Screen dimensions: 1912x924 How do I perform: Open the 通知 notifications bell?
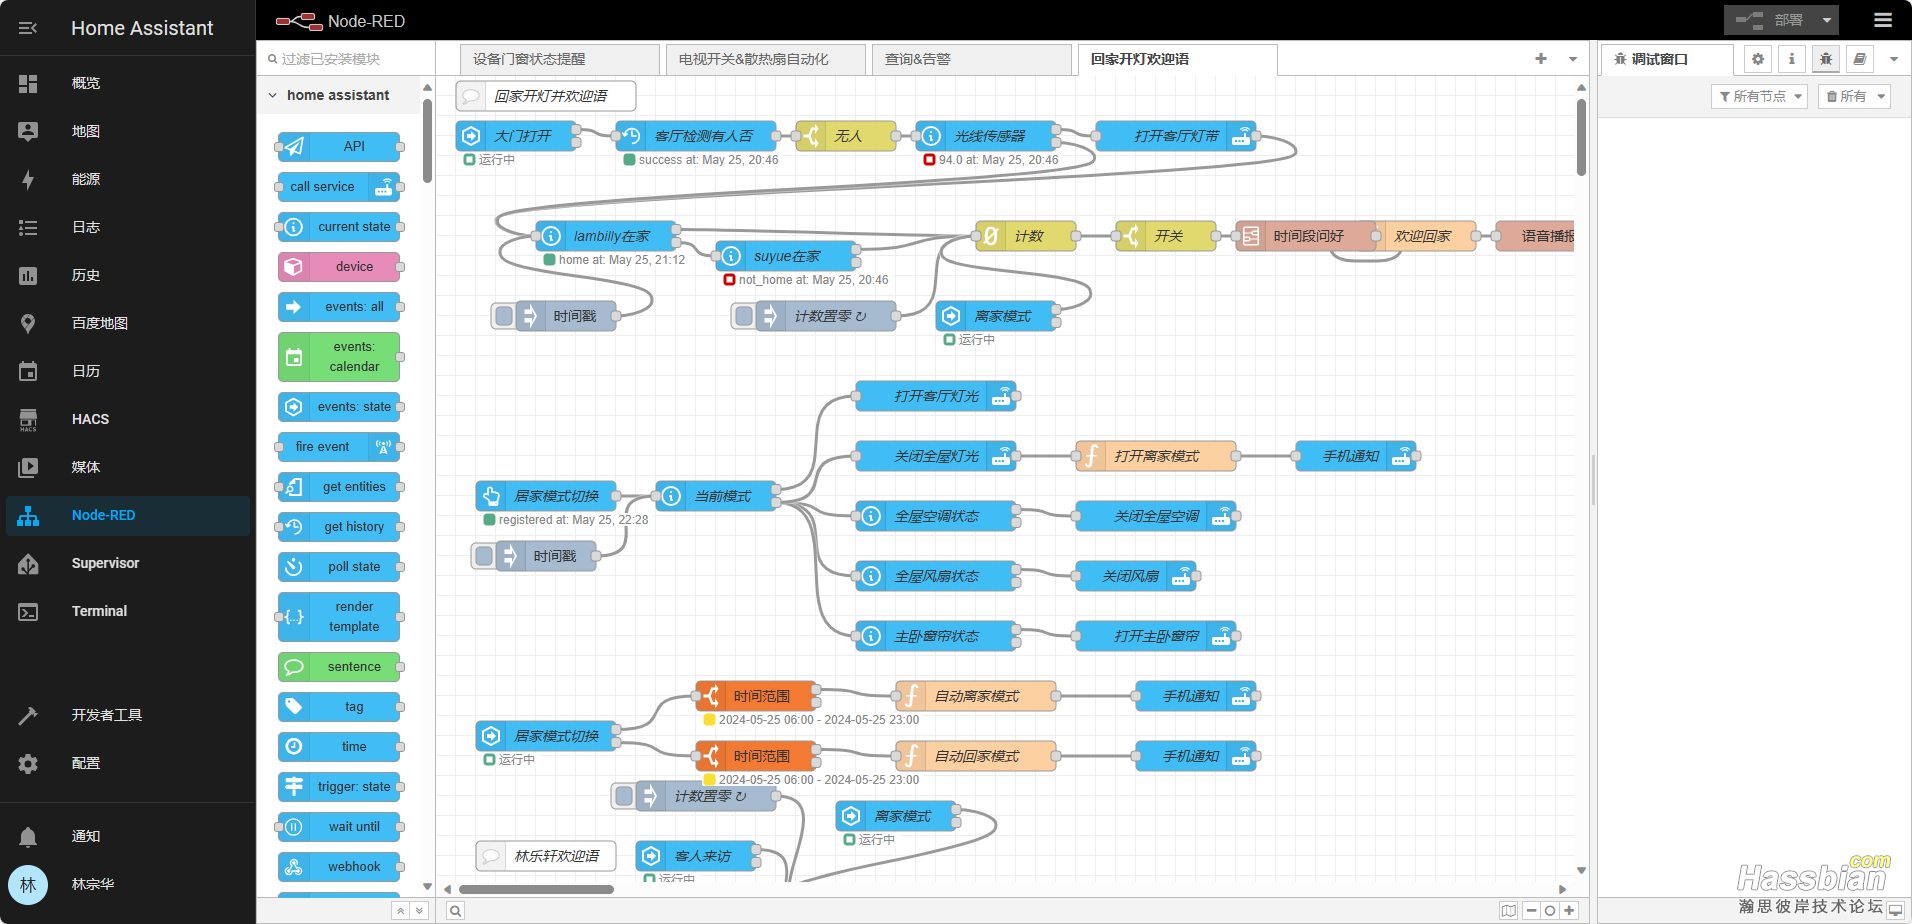coord(28,836)
